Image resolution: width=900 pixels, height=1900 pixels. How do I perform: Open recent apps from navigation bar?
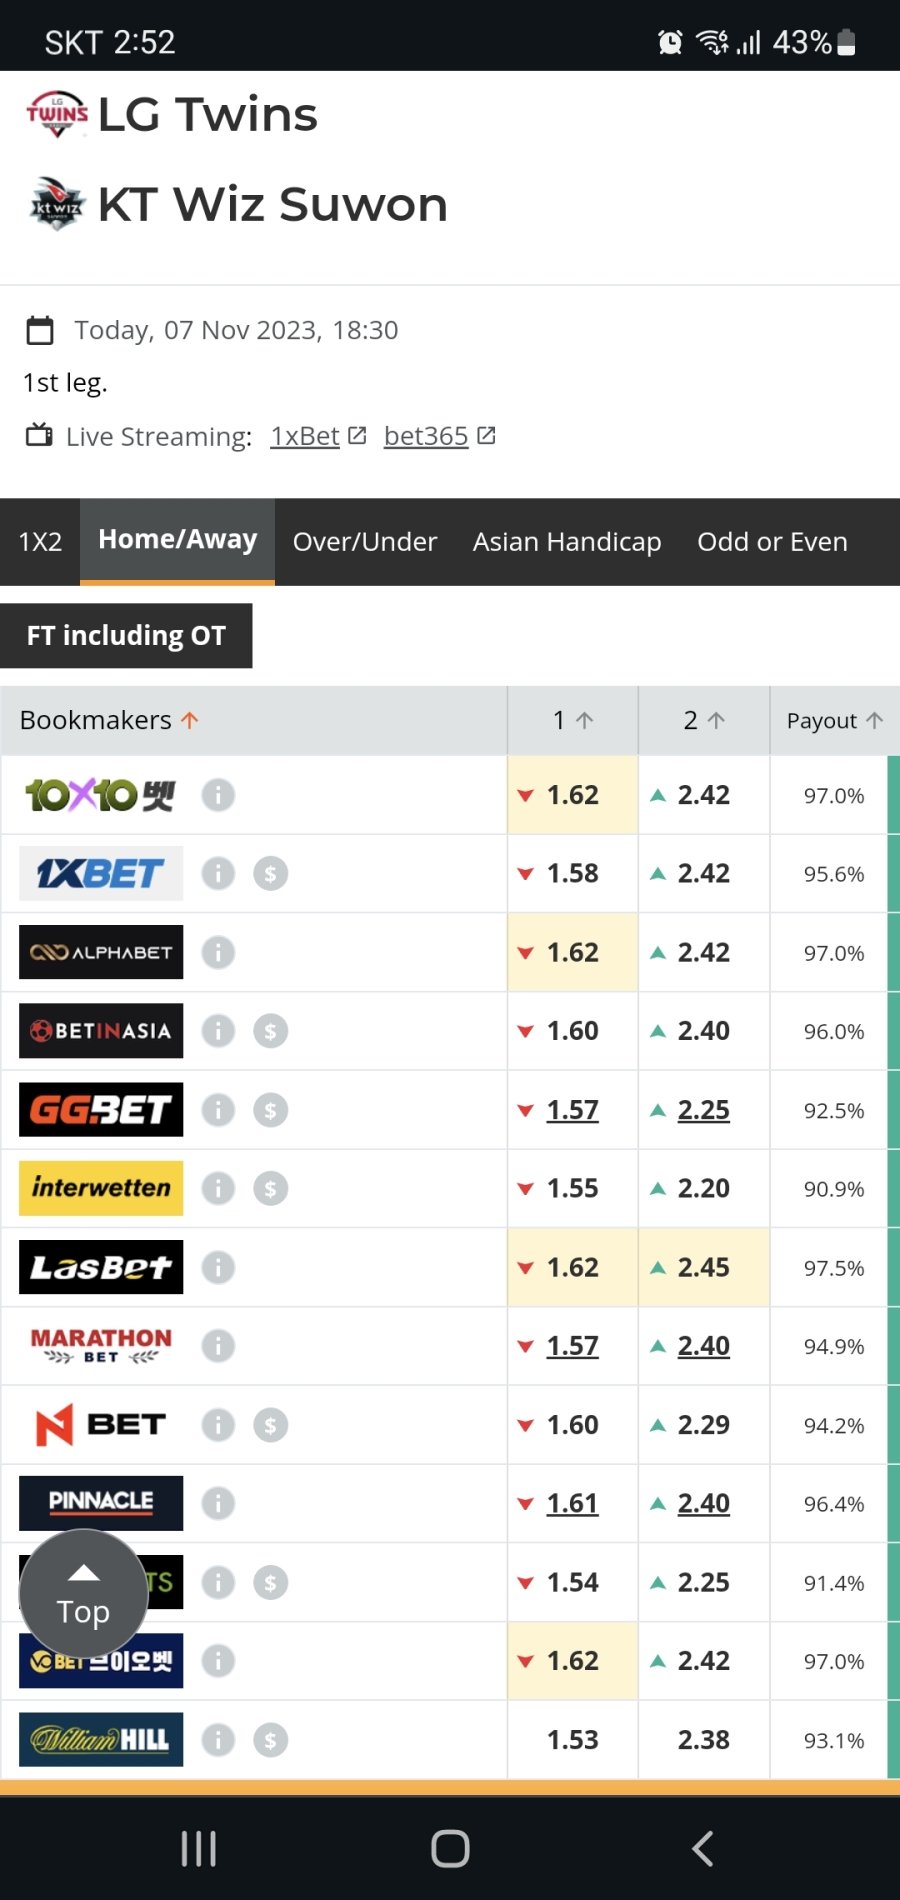(198, 1848)
